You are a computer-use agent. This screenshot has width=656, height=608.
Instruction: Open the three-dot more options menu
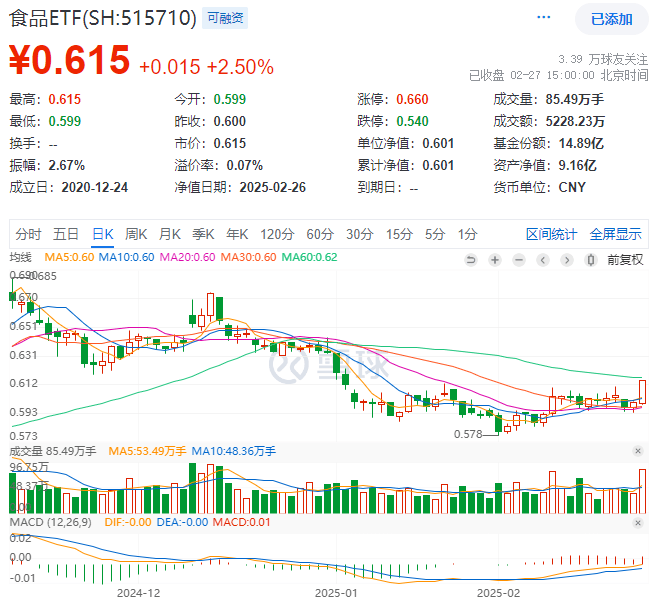pyautogui.click(x=543, y=18)
